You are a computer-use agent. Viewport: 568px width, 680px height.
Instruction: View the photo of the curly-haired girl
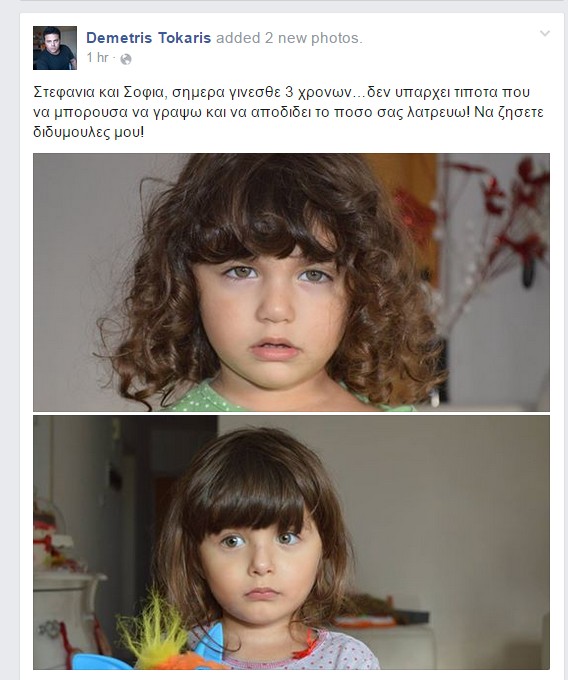coord(291,282)
